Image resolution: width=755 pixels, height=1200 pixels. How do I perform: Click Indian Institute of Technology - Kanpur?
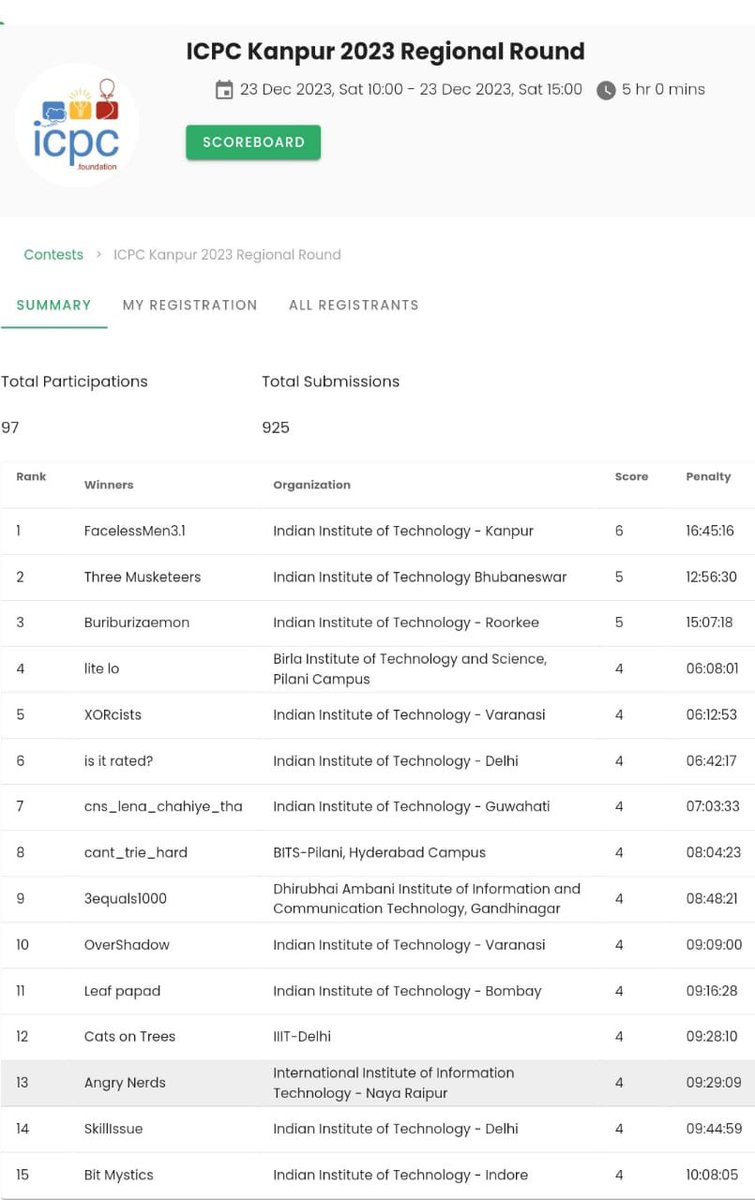point(403,531)
